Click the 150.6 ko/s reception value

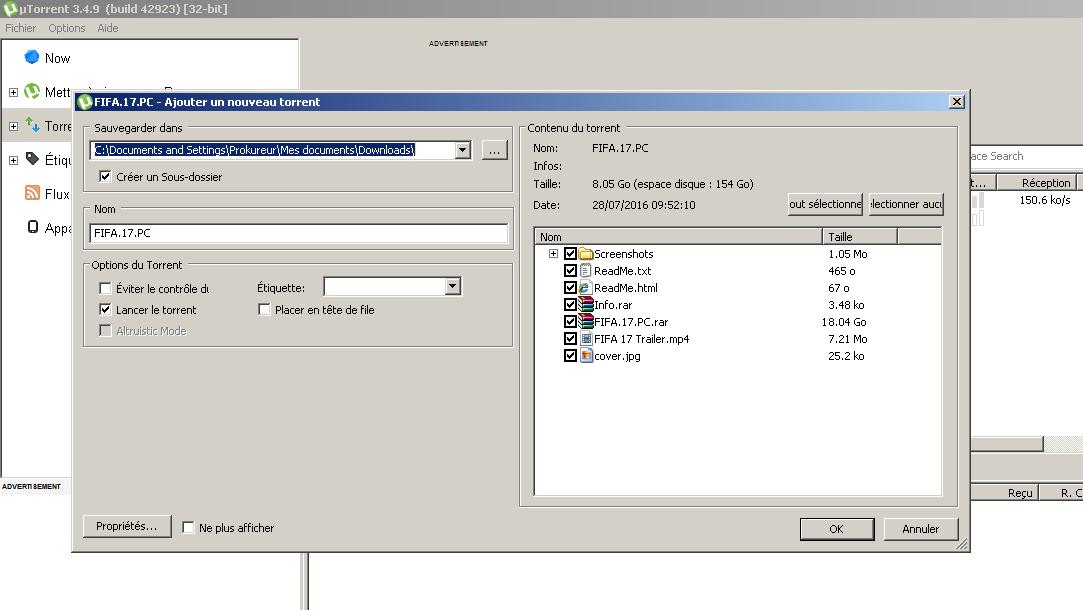coord(1044,200)
